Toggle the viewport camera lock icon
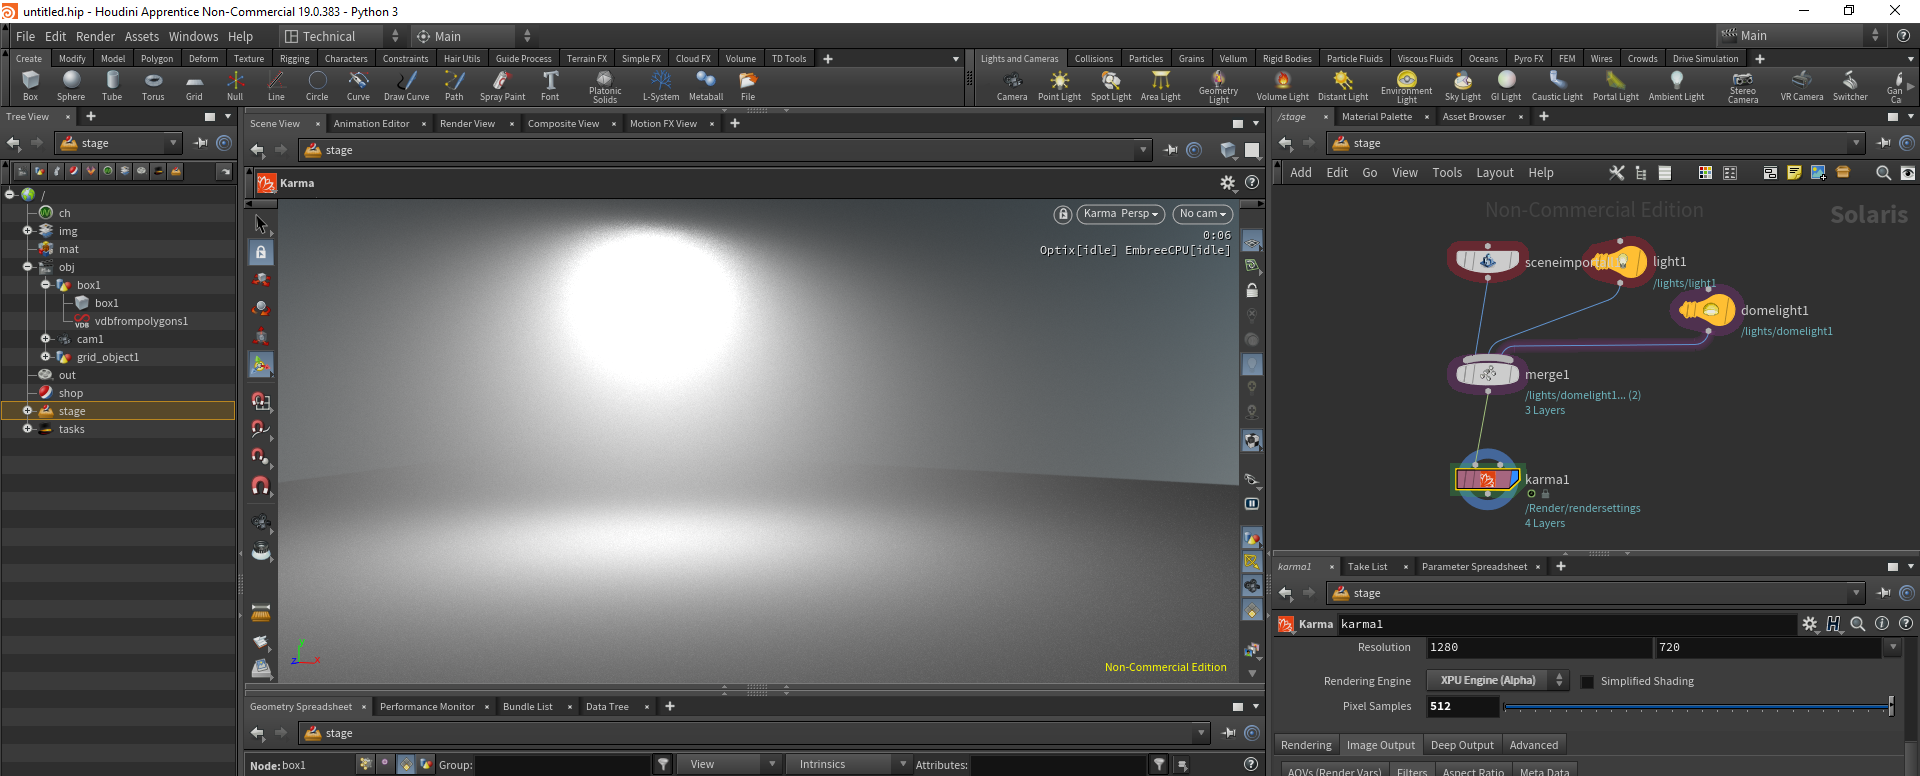1920x776 pixels. (1062, 214)
